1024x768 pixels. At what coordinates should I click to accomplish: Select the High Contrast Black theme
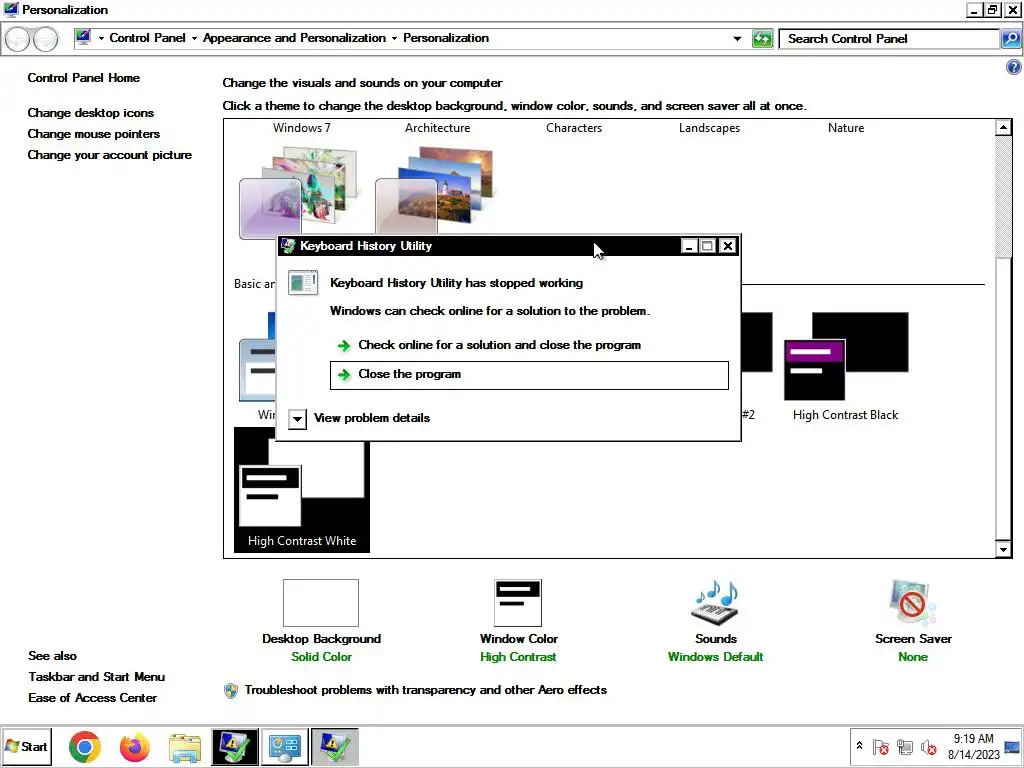[846, 366]
